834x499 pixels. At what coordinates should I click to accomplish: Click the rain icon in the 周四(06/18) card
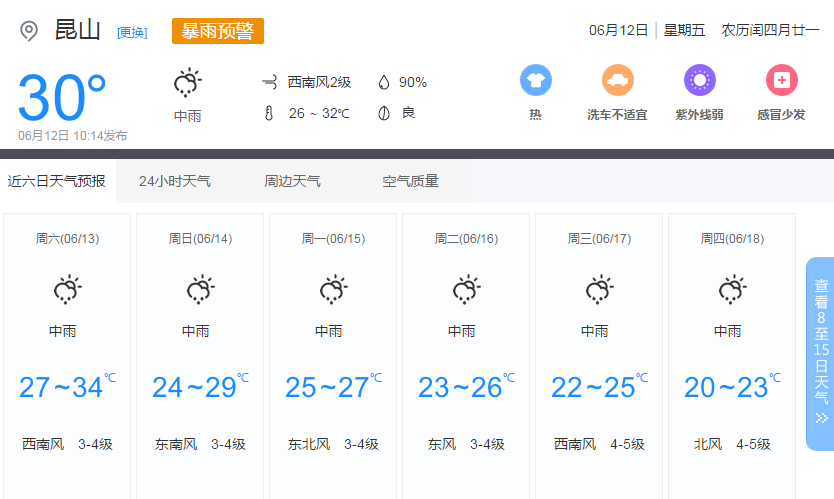732,291
